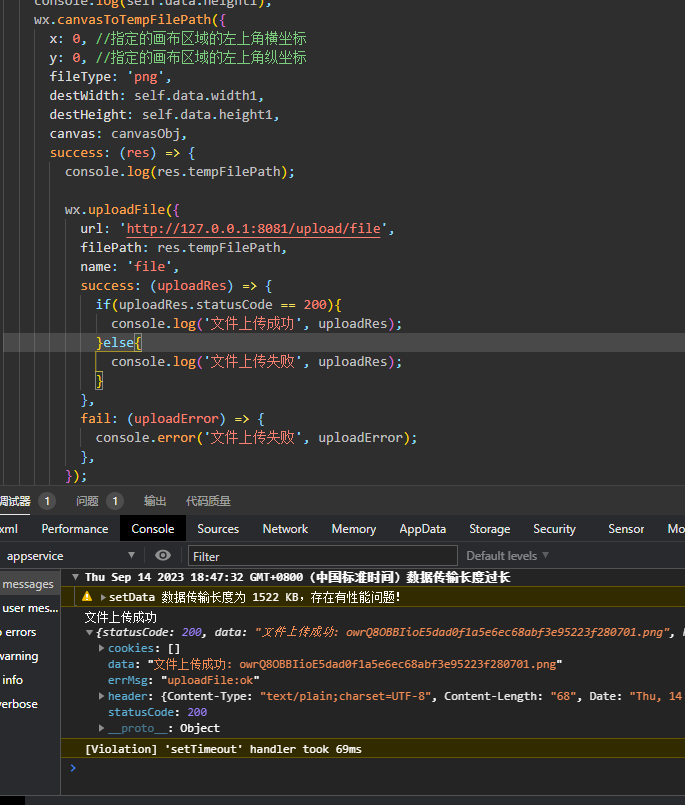Switch to the Performance tab
Image resolution: width=685 pixels, height=805 pixels.
click(x=75, y=529)
